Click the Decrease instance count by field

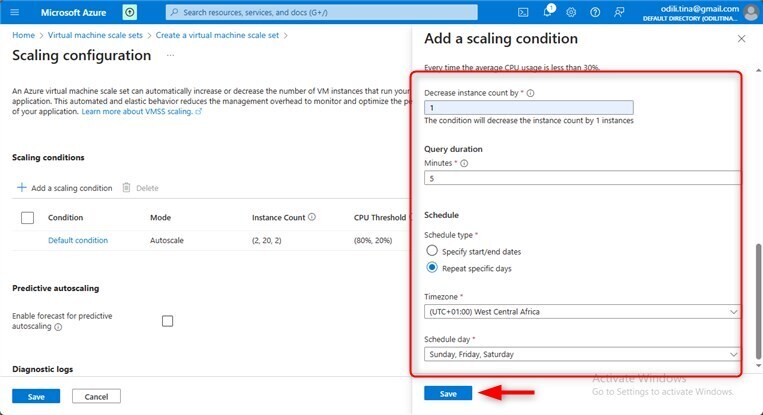pos(529,108)
